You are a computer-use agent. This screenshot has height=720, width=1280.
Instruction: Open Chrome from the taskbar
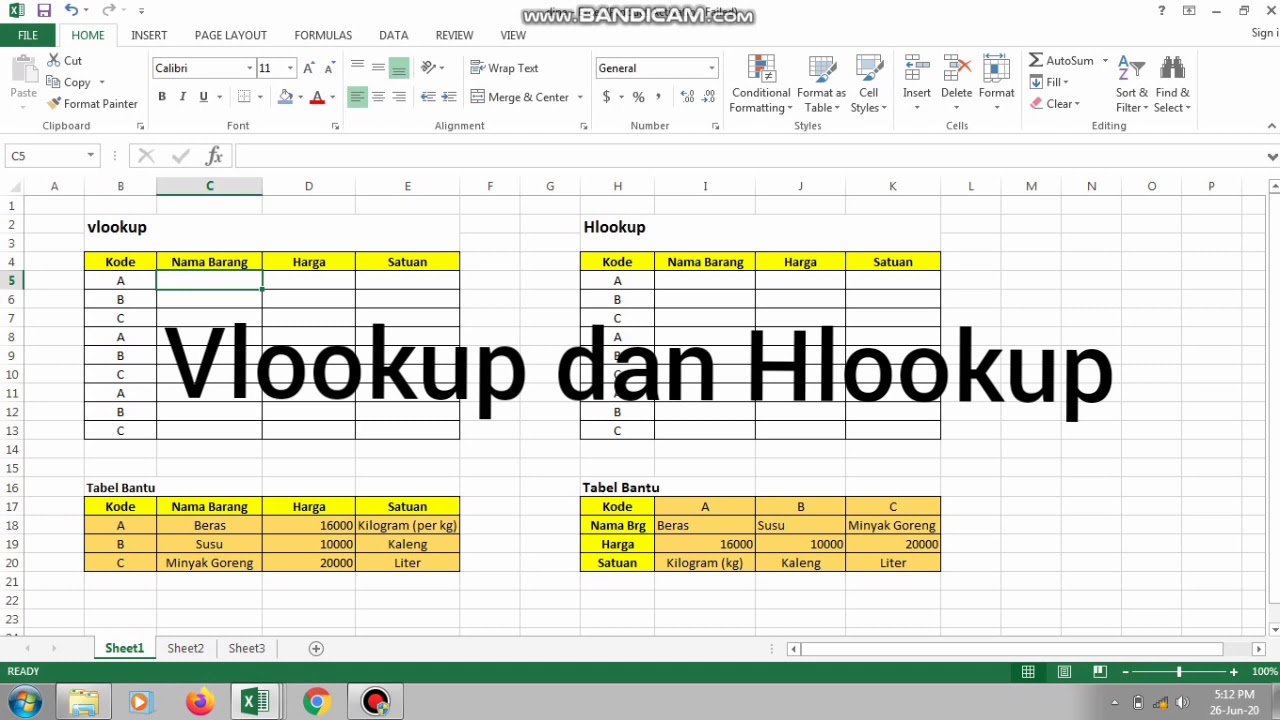tap(316, 701)
